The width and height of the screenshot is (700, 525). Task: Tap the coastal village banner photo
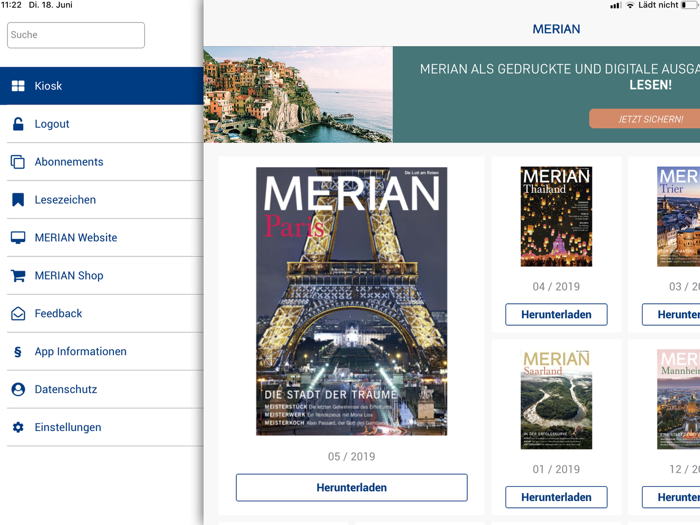pos(298,95)
